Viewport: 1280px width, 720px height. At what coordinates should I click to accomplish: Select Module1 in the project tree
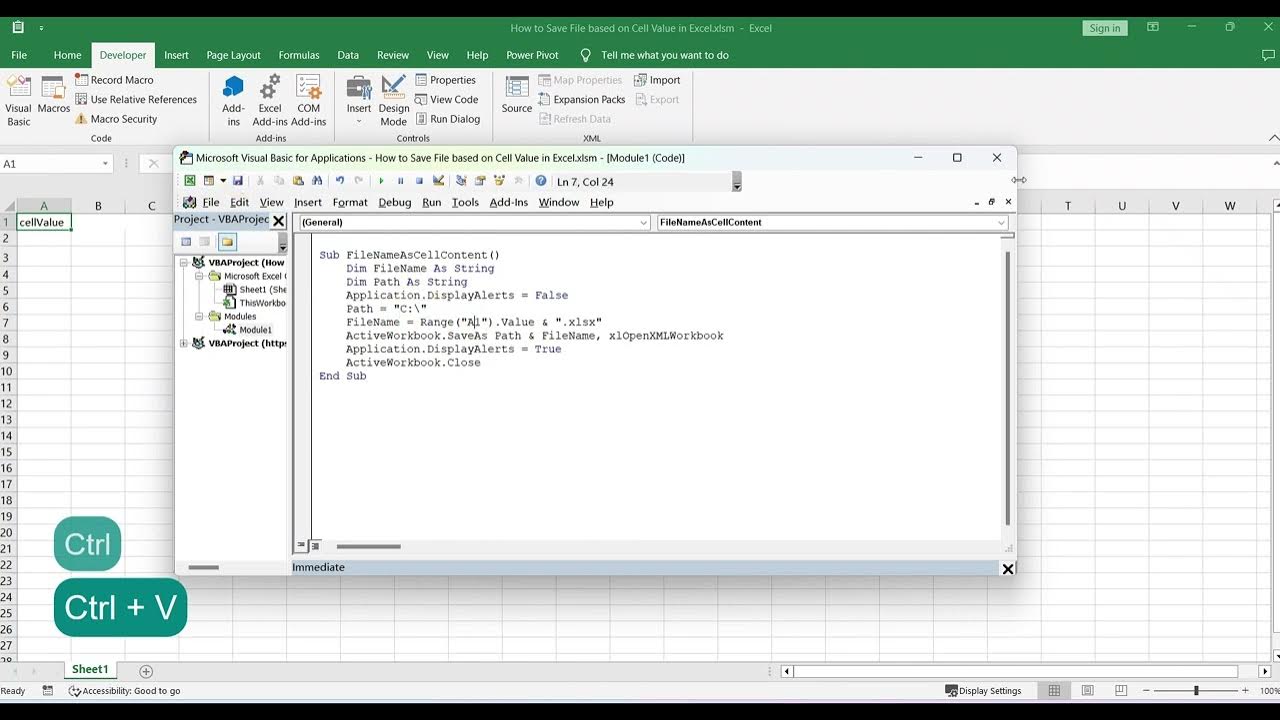[x=255, y=330]
